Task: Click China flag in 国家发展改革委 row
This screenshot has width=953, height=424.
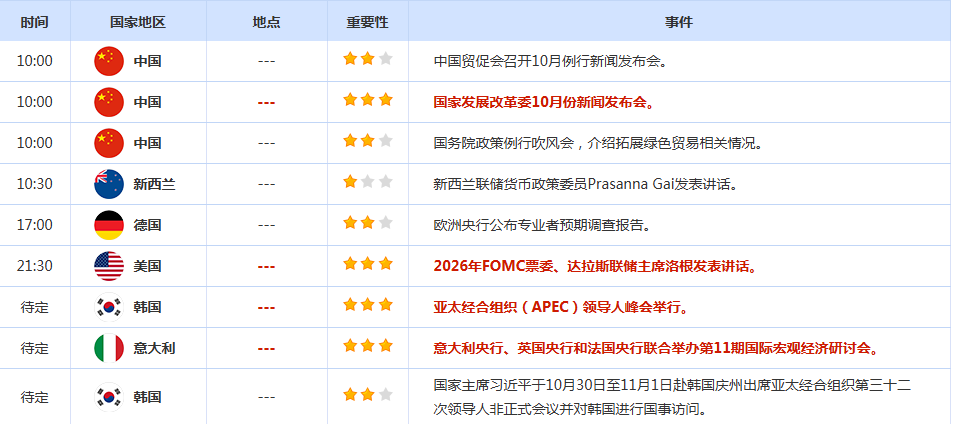Action: point(108,102)
